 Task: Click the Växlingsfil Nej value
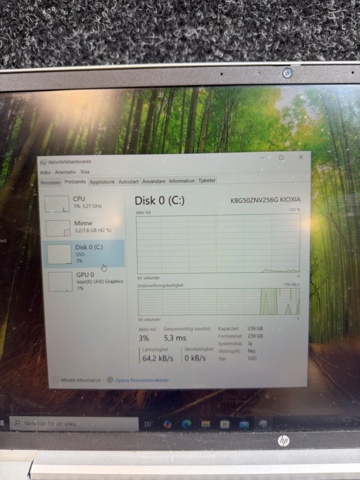point(251,351)
